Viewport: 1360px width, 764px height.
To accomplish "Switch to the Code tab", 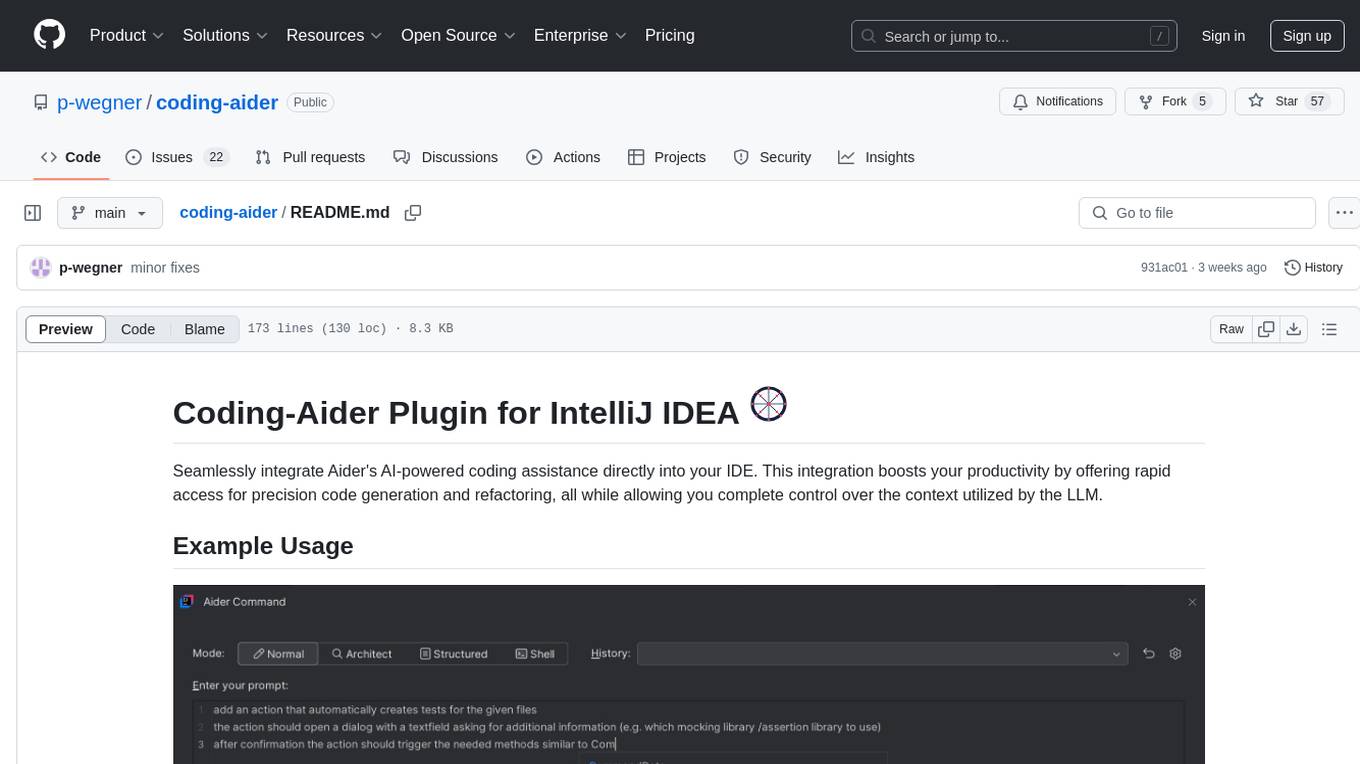I will pyautogui.click(x=70, y=157).
